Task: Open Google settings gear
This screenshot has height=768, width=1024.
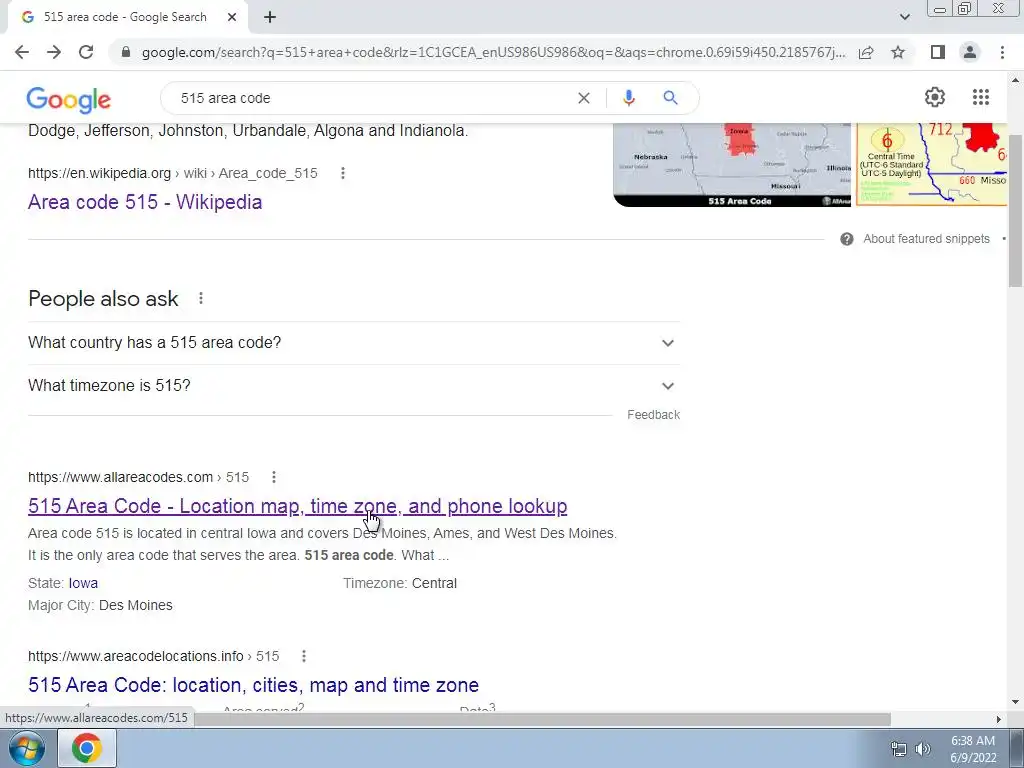Action: (935, 97)
